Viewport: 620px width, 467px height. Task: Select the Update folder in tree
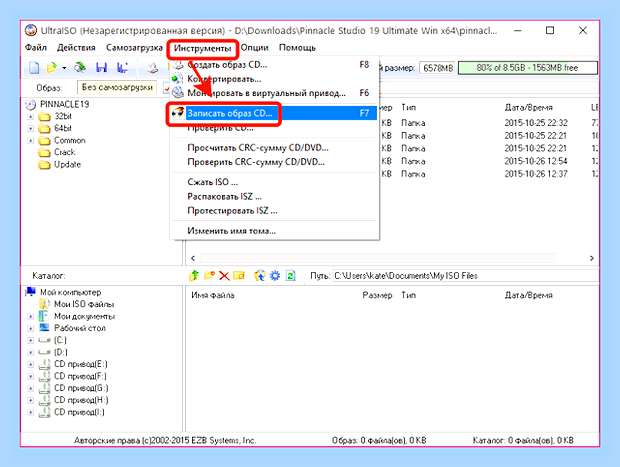click(67, 164)
